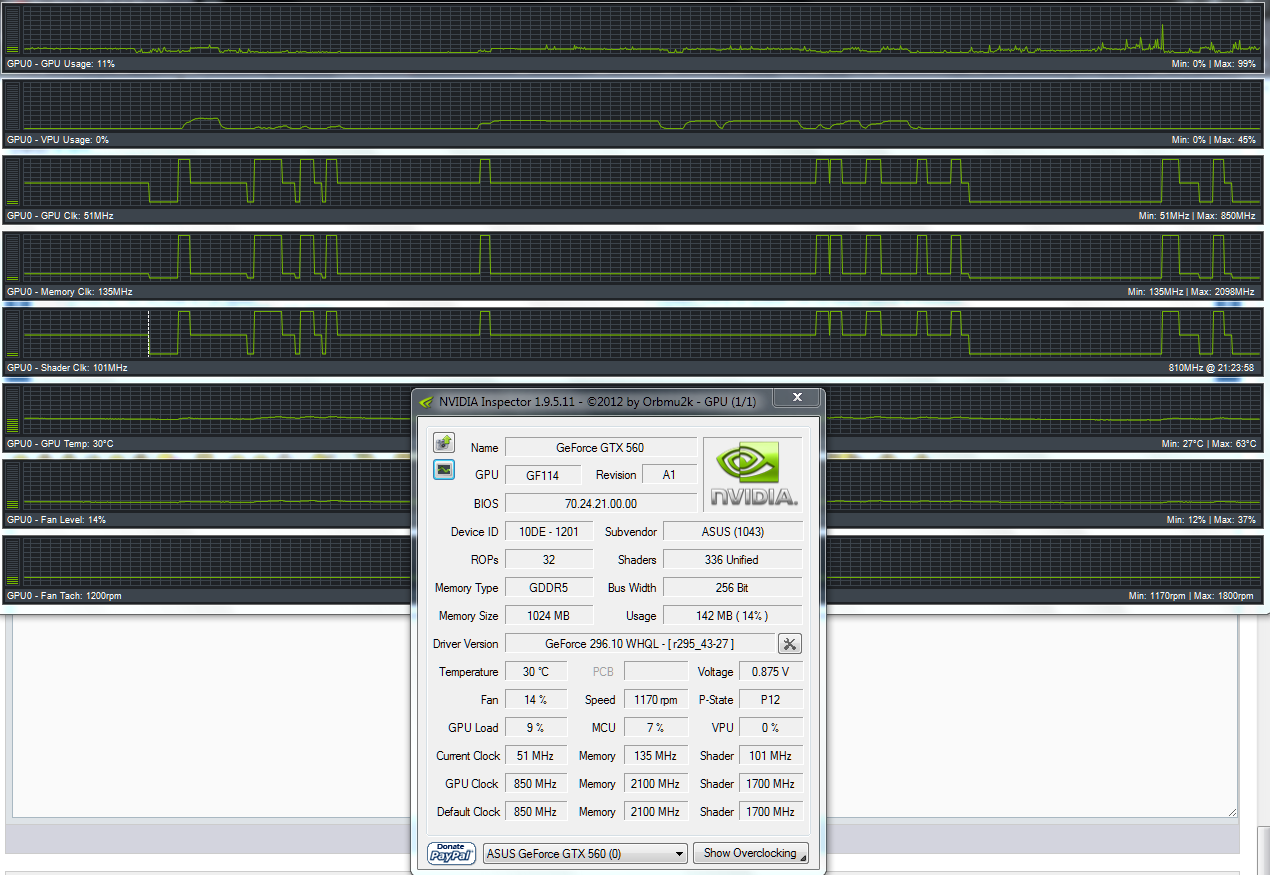Click the VPU Usage history graph

(642, 106)
